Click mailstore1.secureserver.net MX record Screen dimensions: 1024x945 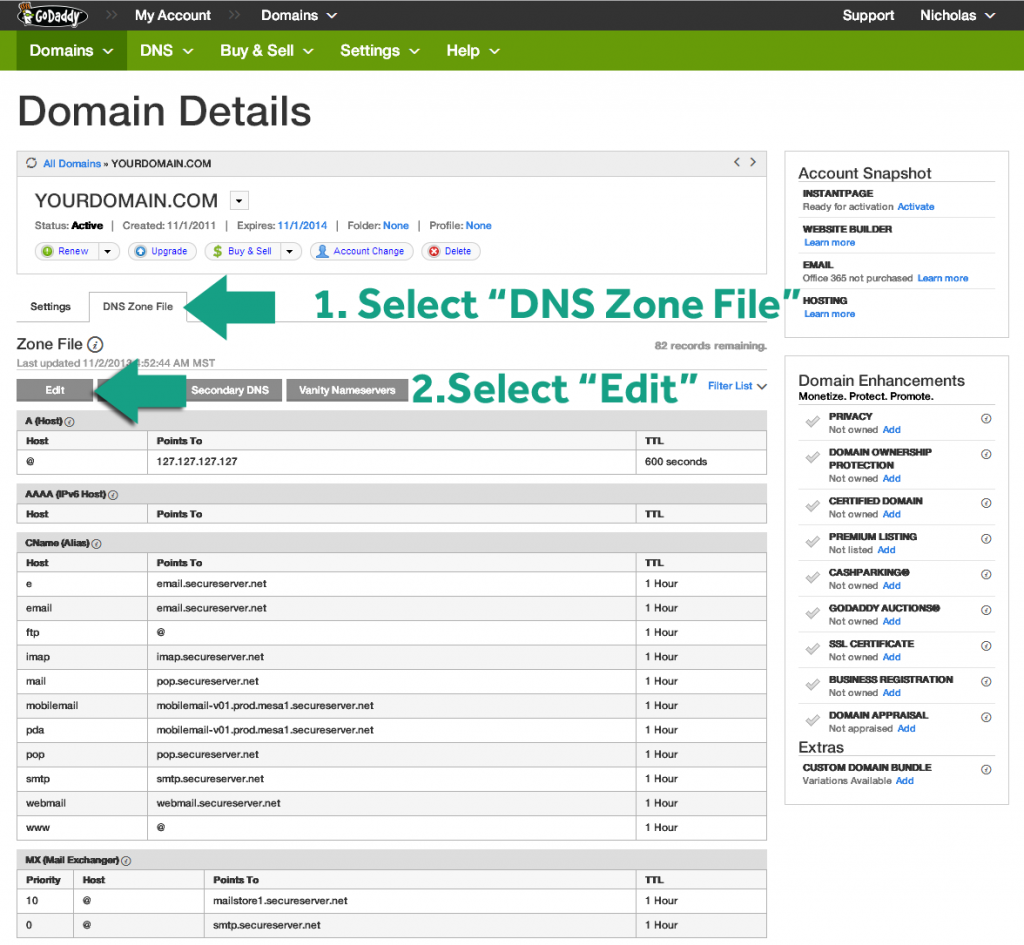tap(280, 901)
